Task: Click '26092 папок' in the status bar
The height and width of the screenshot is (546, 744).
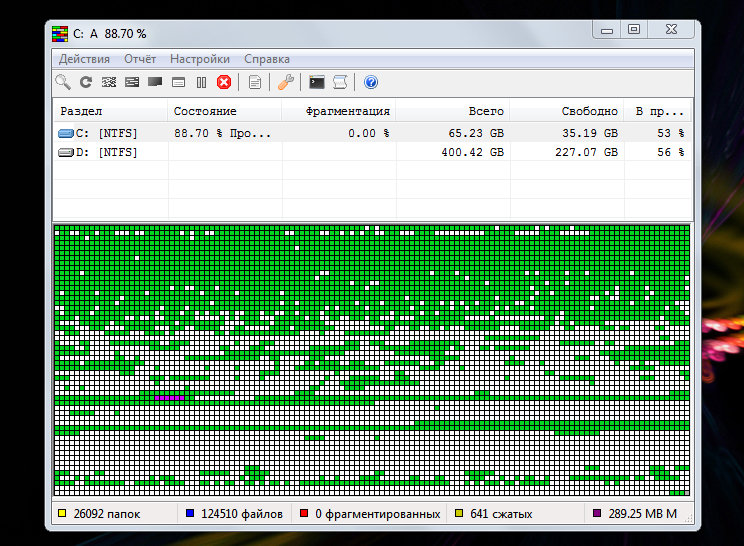Action: pos(107,514)
